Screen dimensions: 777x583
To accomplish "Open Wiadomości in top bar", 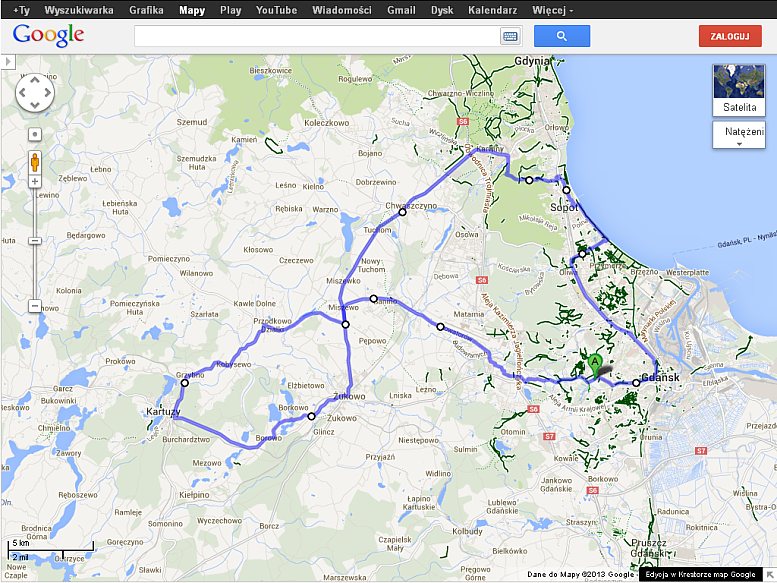I will tap(342, 10).
